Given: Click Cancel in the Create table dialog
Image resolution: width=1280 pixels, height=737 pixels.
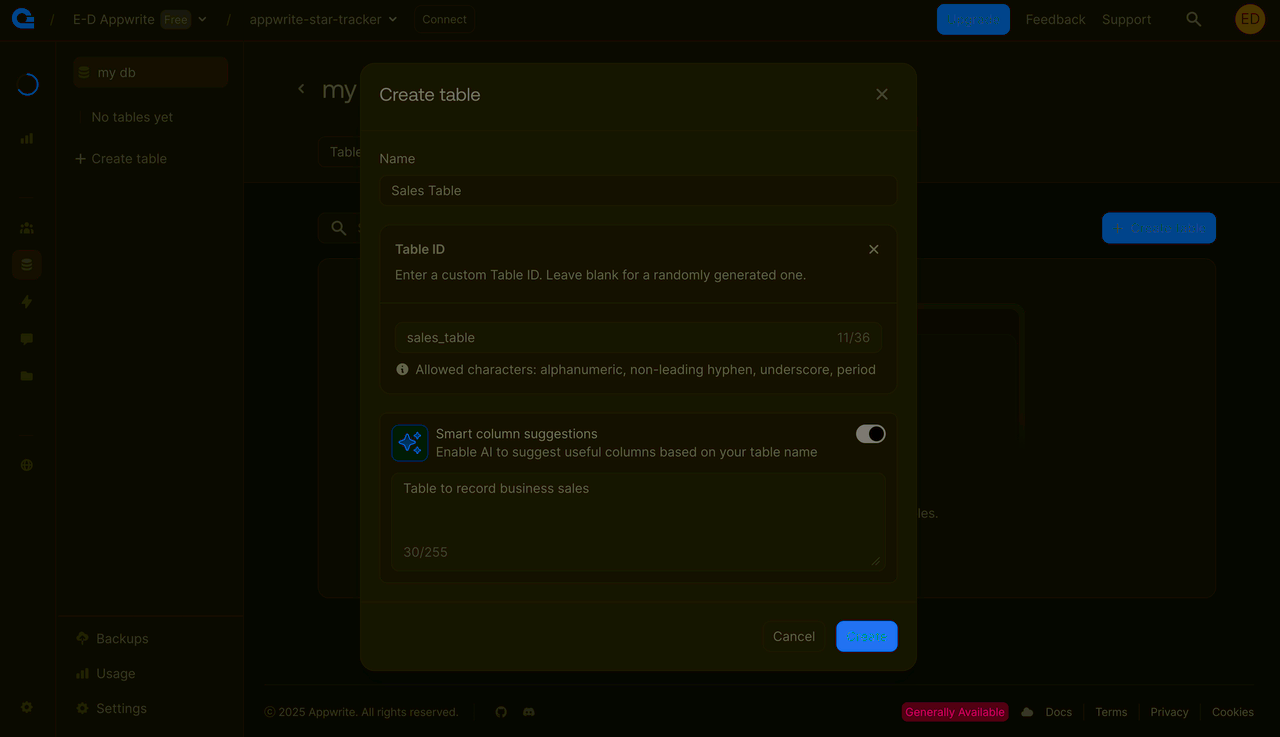Looking at the screenshot, I should (x=793, y=636).
